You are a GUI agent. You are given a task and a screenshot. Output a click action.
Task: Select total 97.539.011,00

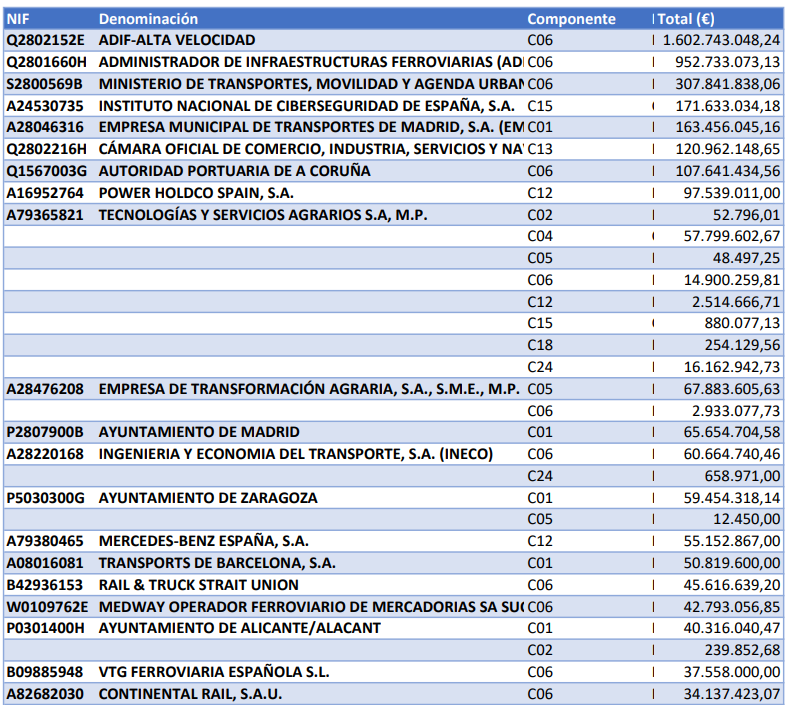[x=732, y=193]
